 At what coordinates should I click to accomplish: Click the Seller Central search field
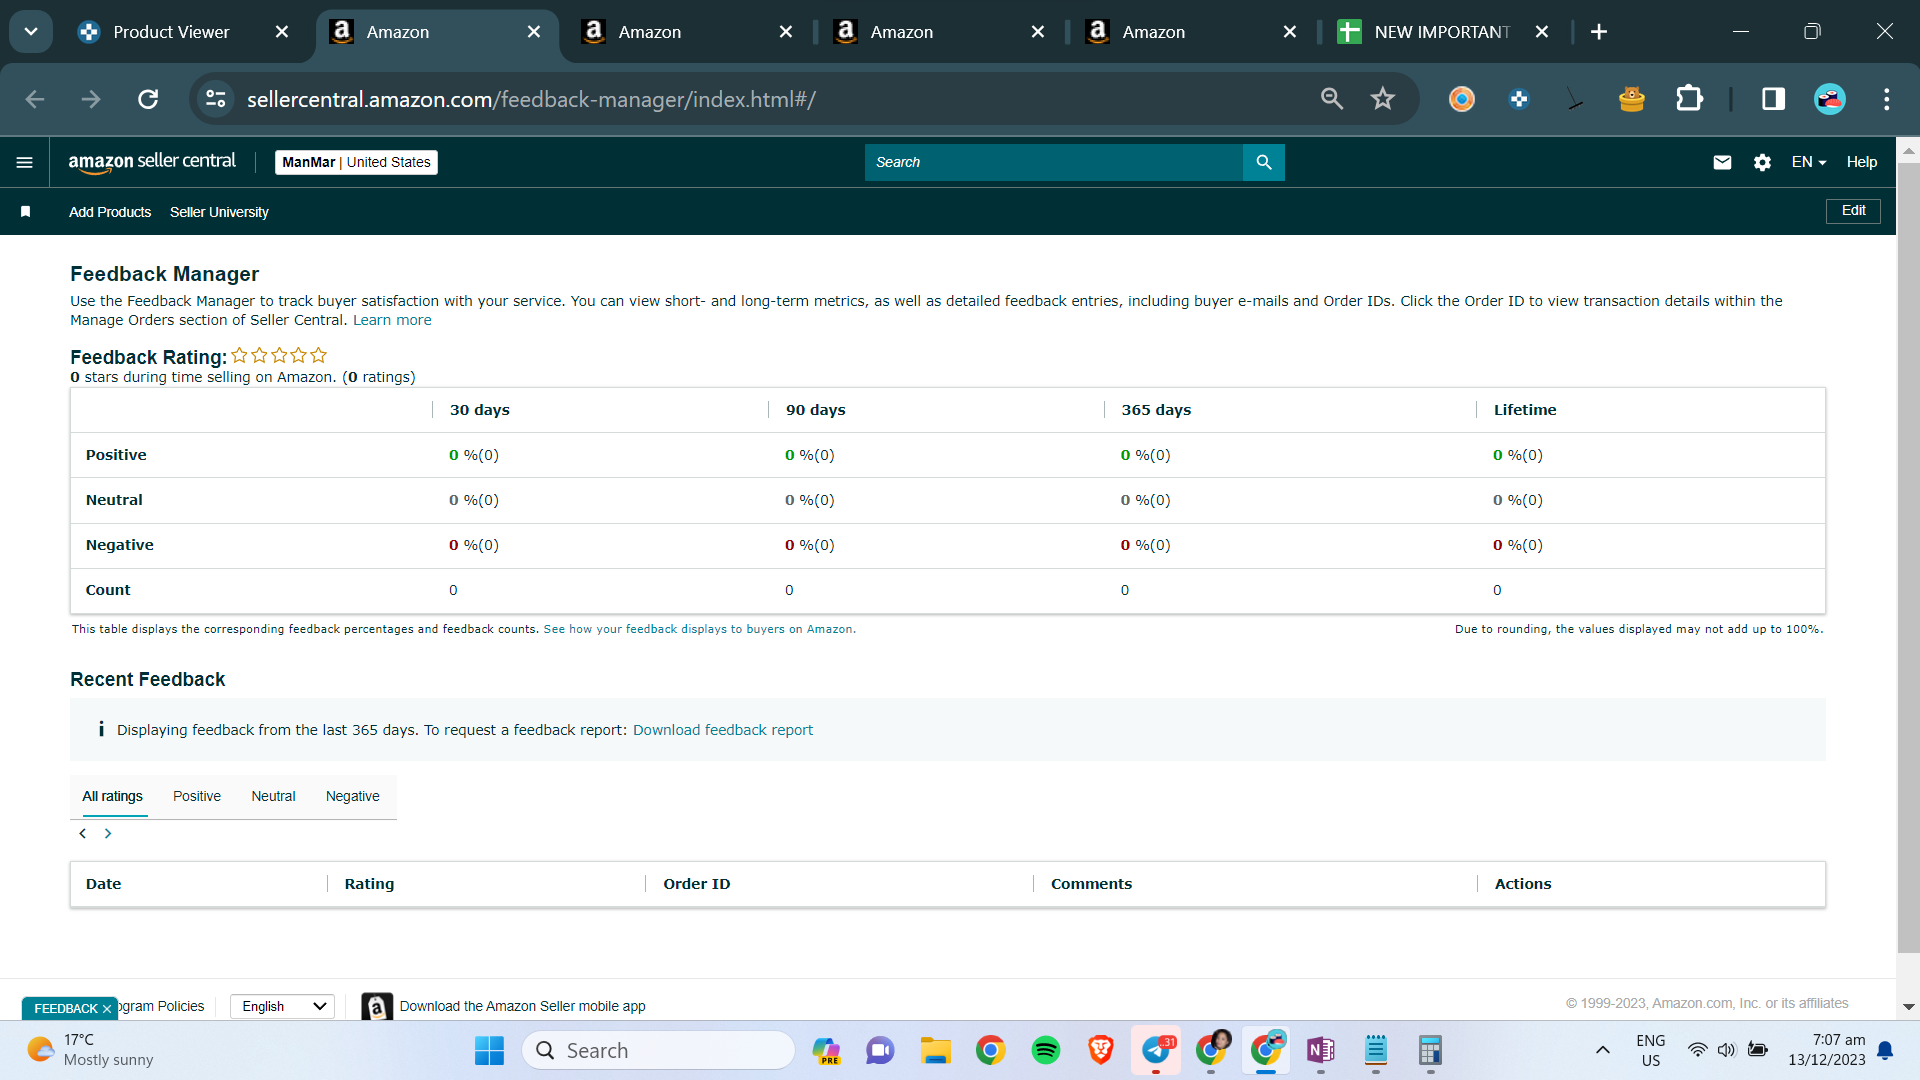point(1054,162)
